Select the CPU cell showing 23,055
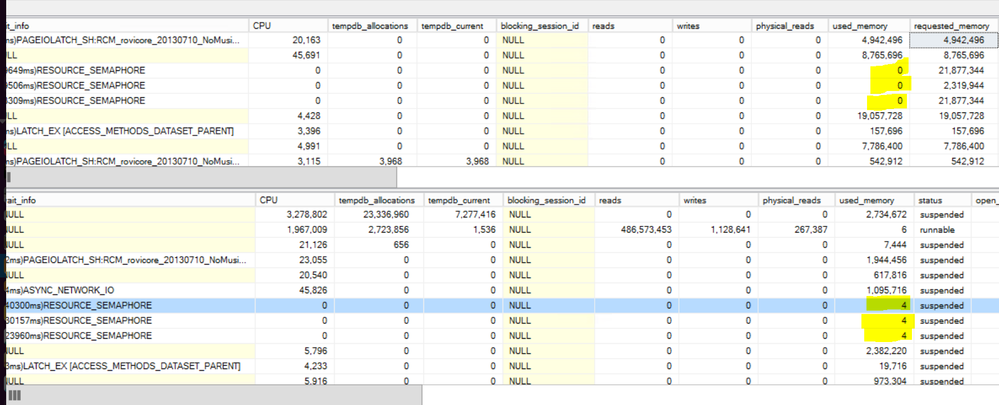Viewport: 999px width, 405px height. click(x=294, y=260)
